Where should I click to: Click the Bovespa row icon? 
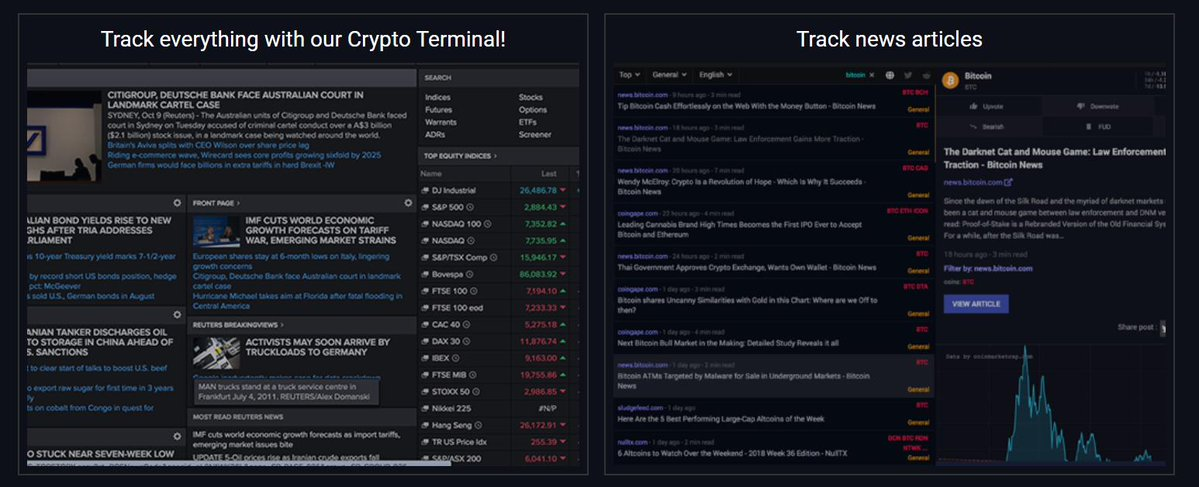pyautogui.click(x=425, y=274)
